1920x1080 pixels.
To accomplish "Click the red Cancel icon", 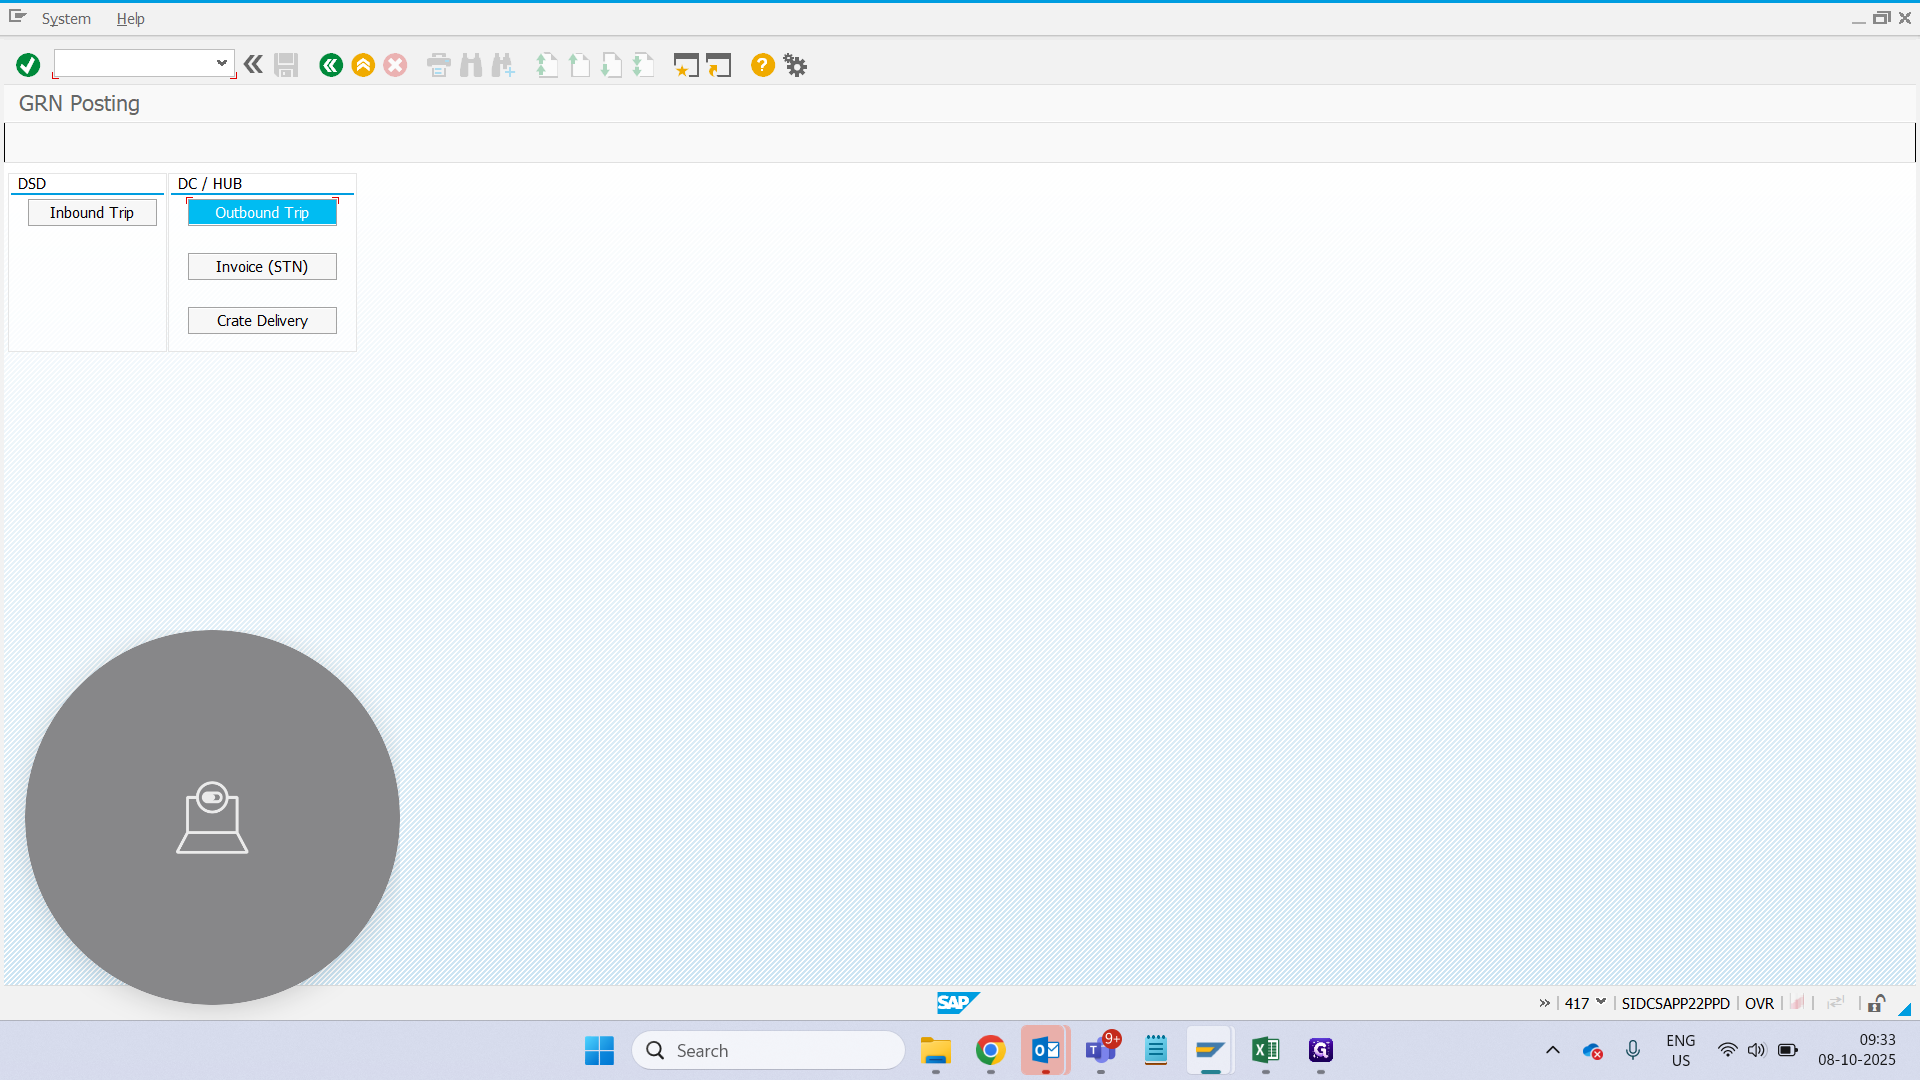I will 395,65.
